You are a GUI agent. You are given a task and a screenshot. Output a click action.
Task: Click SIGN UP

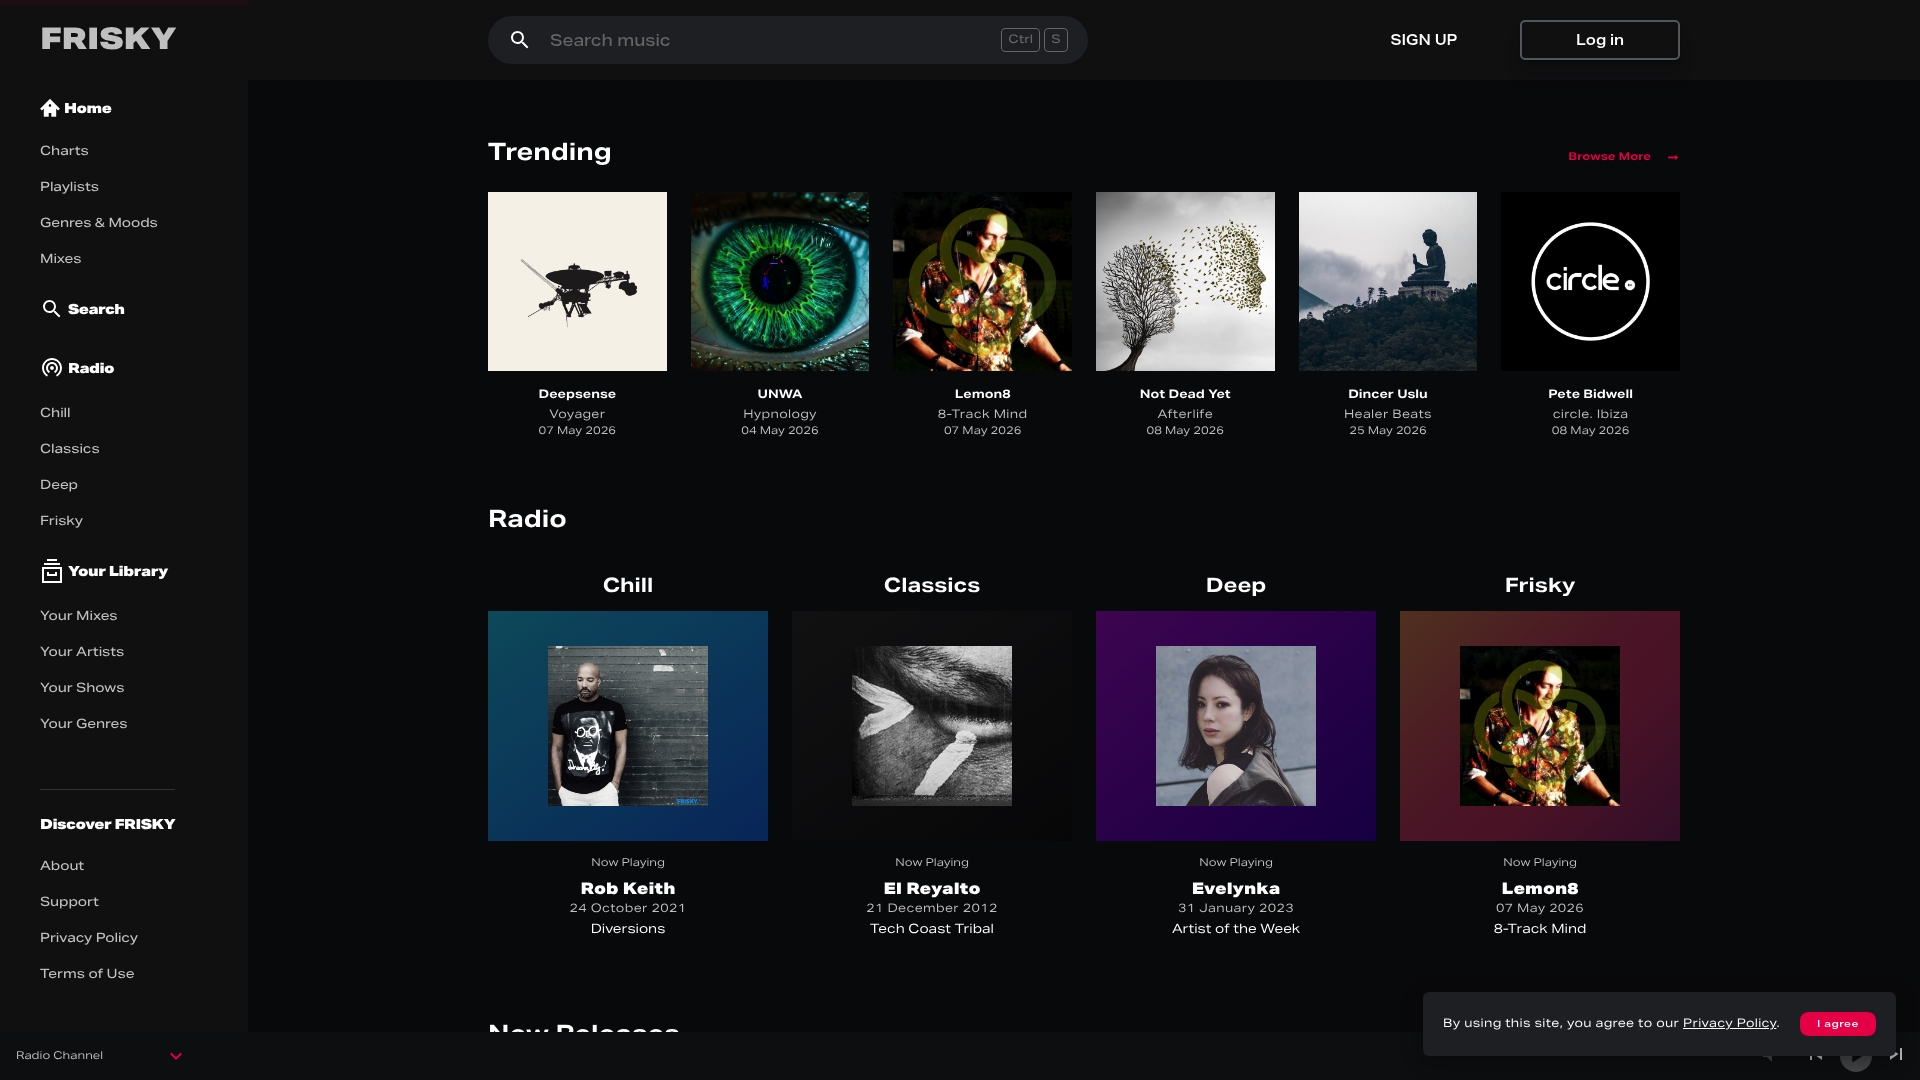[1423, 40]
